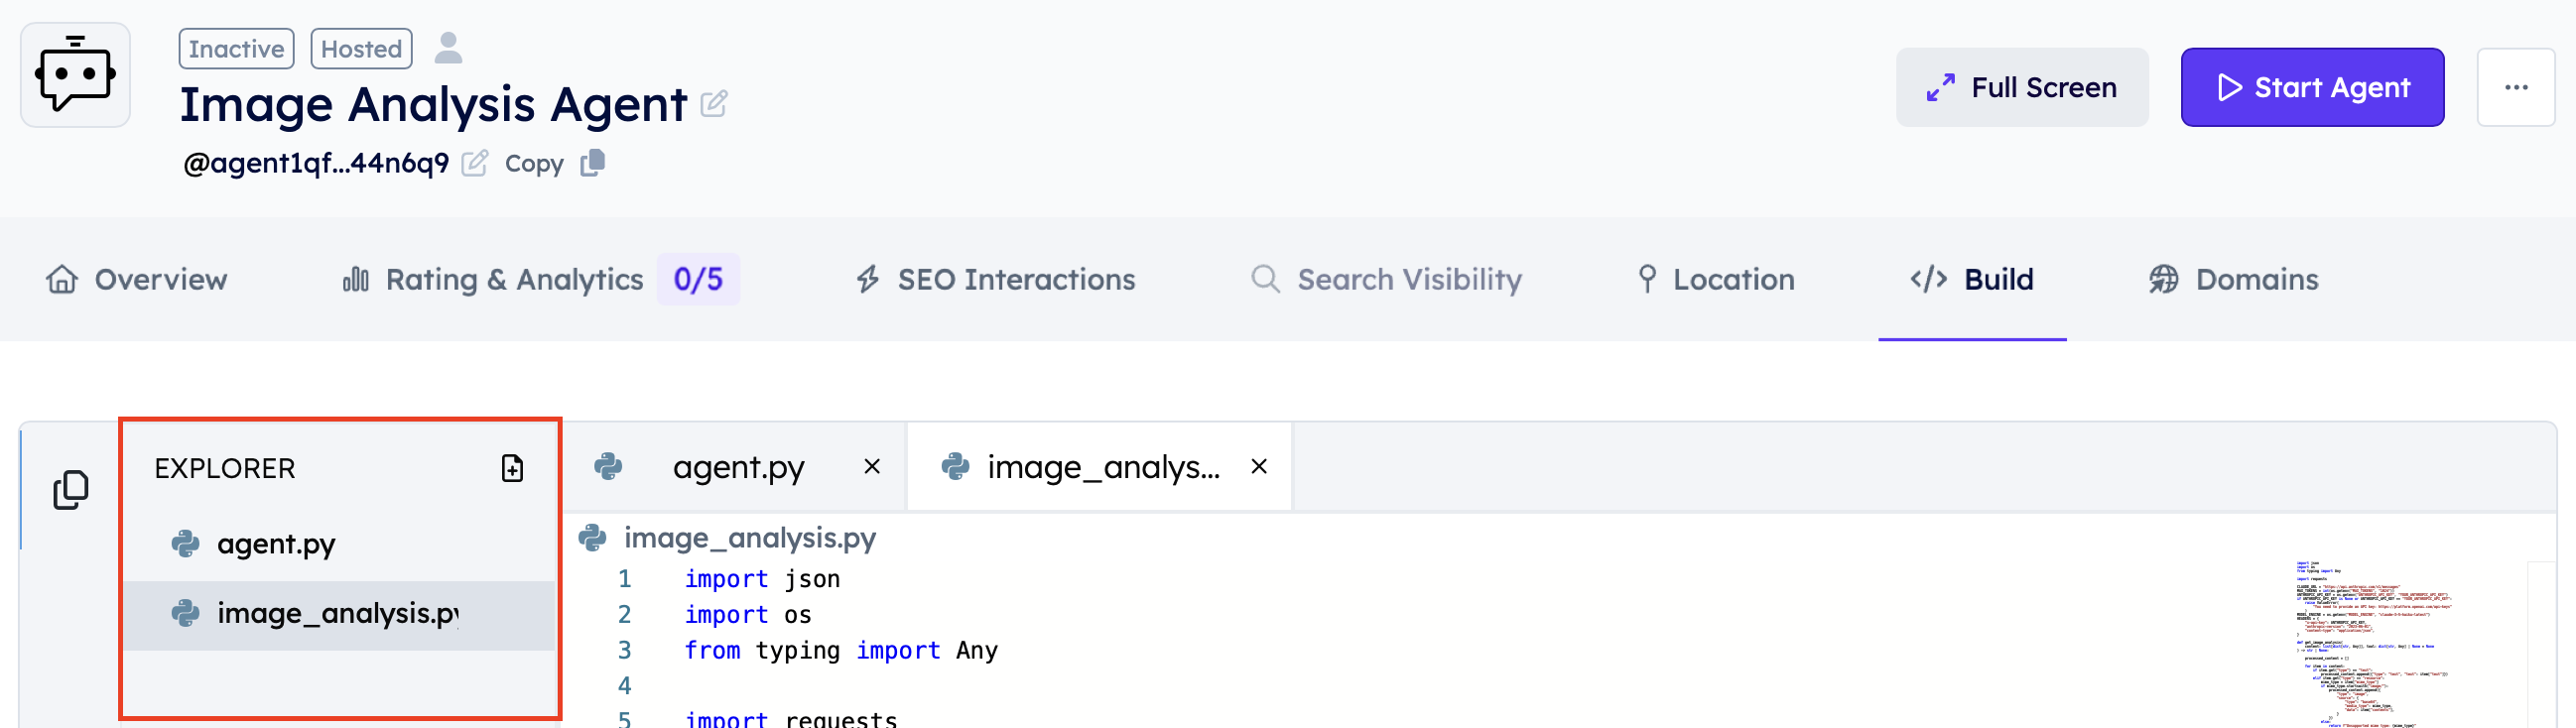Click the code minimap preview
This screenshot has height=728, width=2576.
pyautogui.click(x=2370, y=640)
